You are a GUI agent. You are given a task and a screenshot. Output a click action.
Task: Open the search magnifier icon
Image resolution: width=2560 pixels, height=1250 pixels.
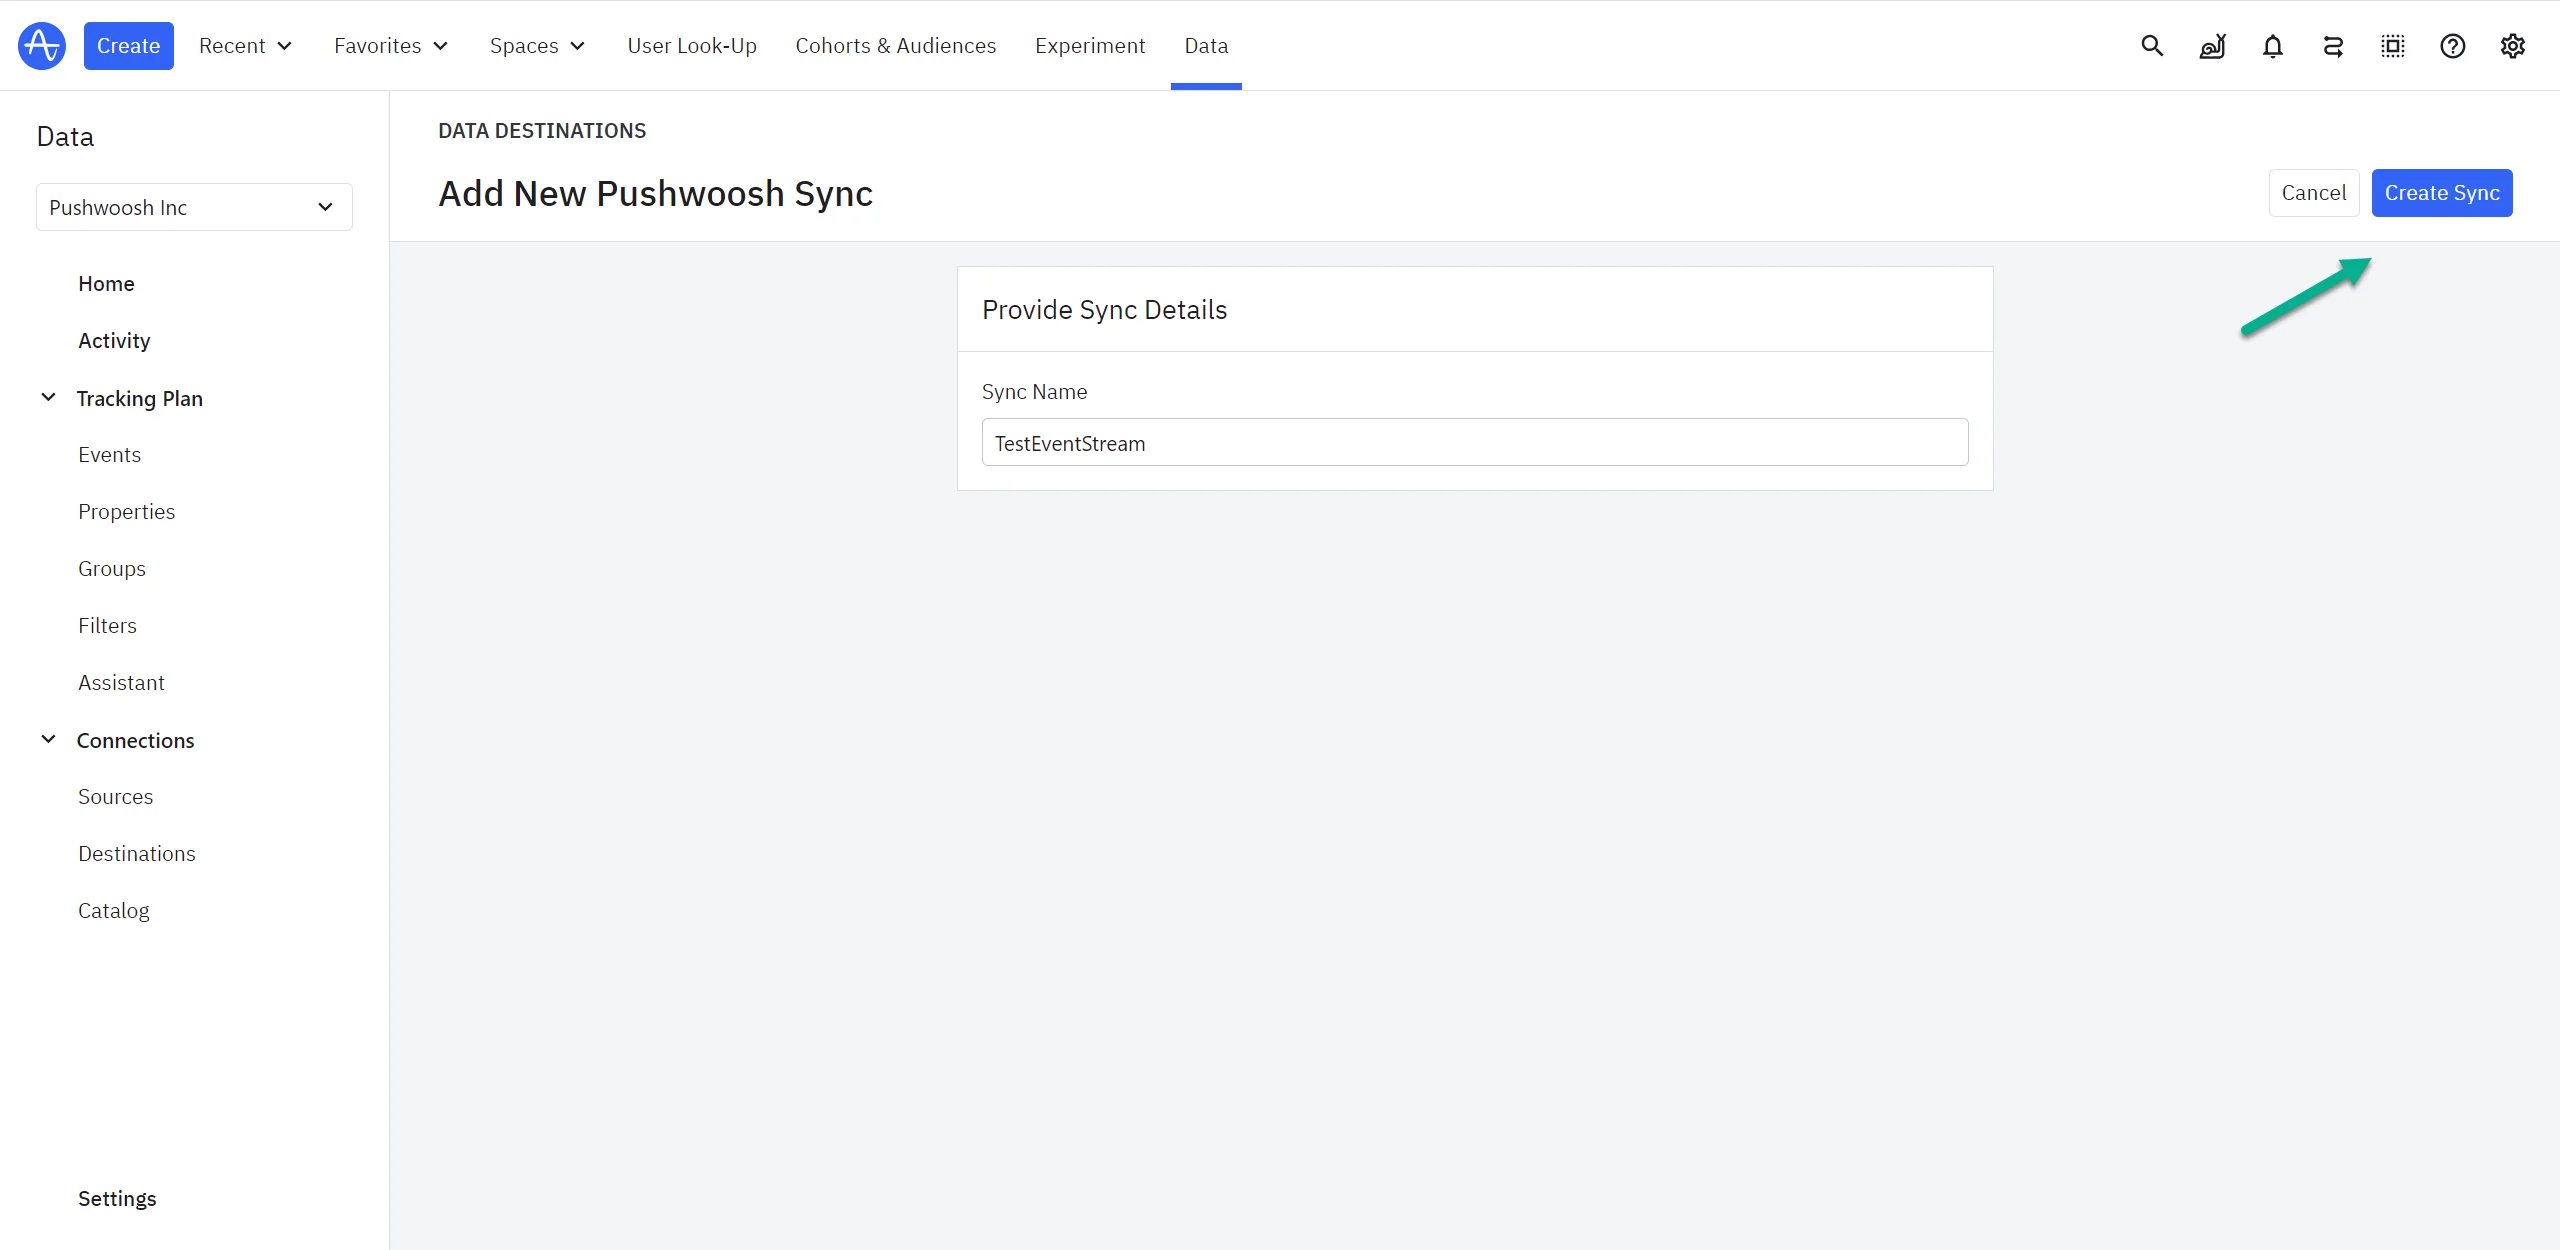tap(2152, 46)
